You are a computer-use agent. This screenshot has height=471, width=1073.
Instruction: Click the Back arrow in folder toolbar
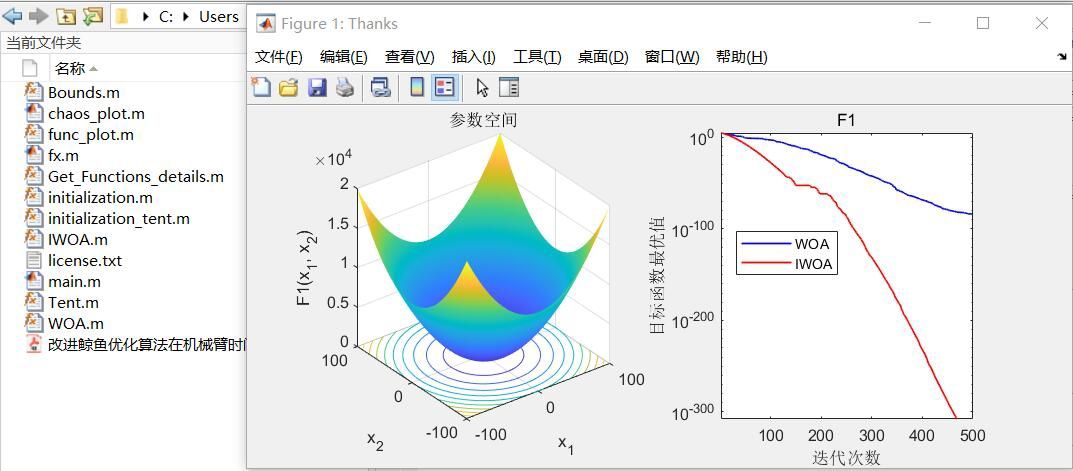[x=14, y=16]
